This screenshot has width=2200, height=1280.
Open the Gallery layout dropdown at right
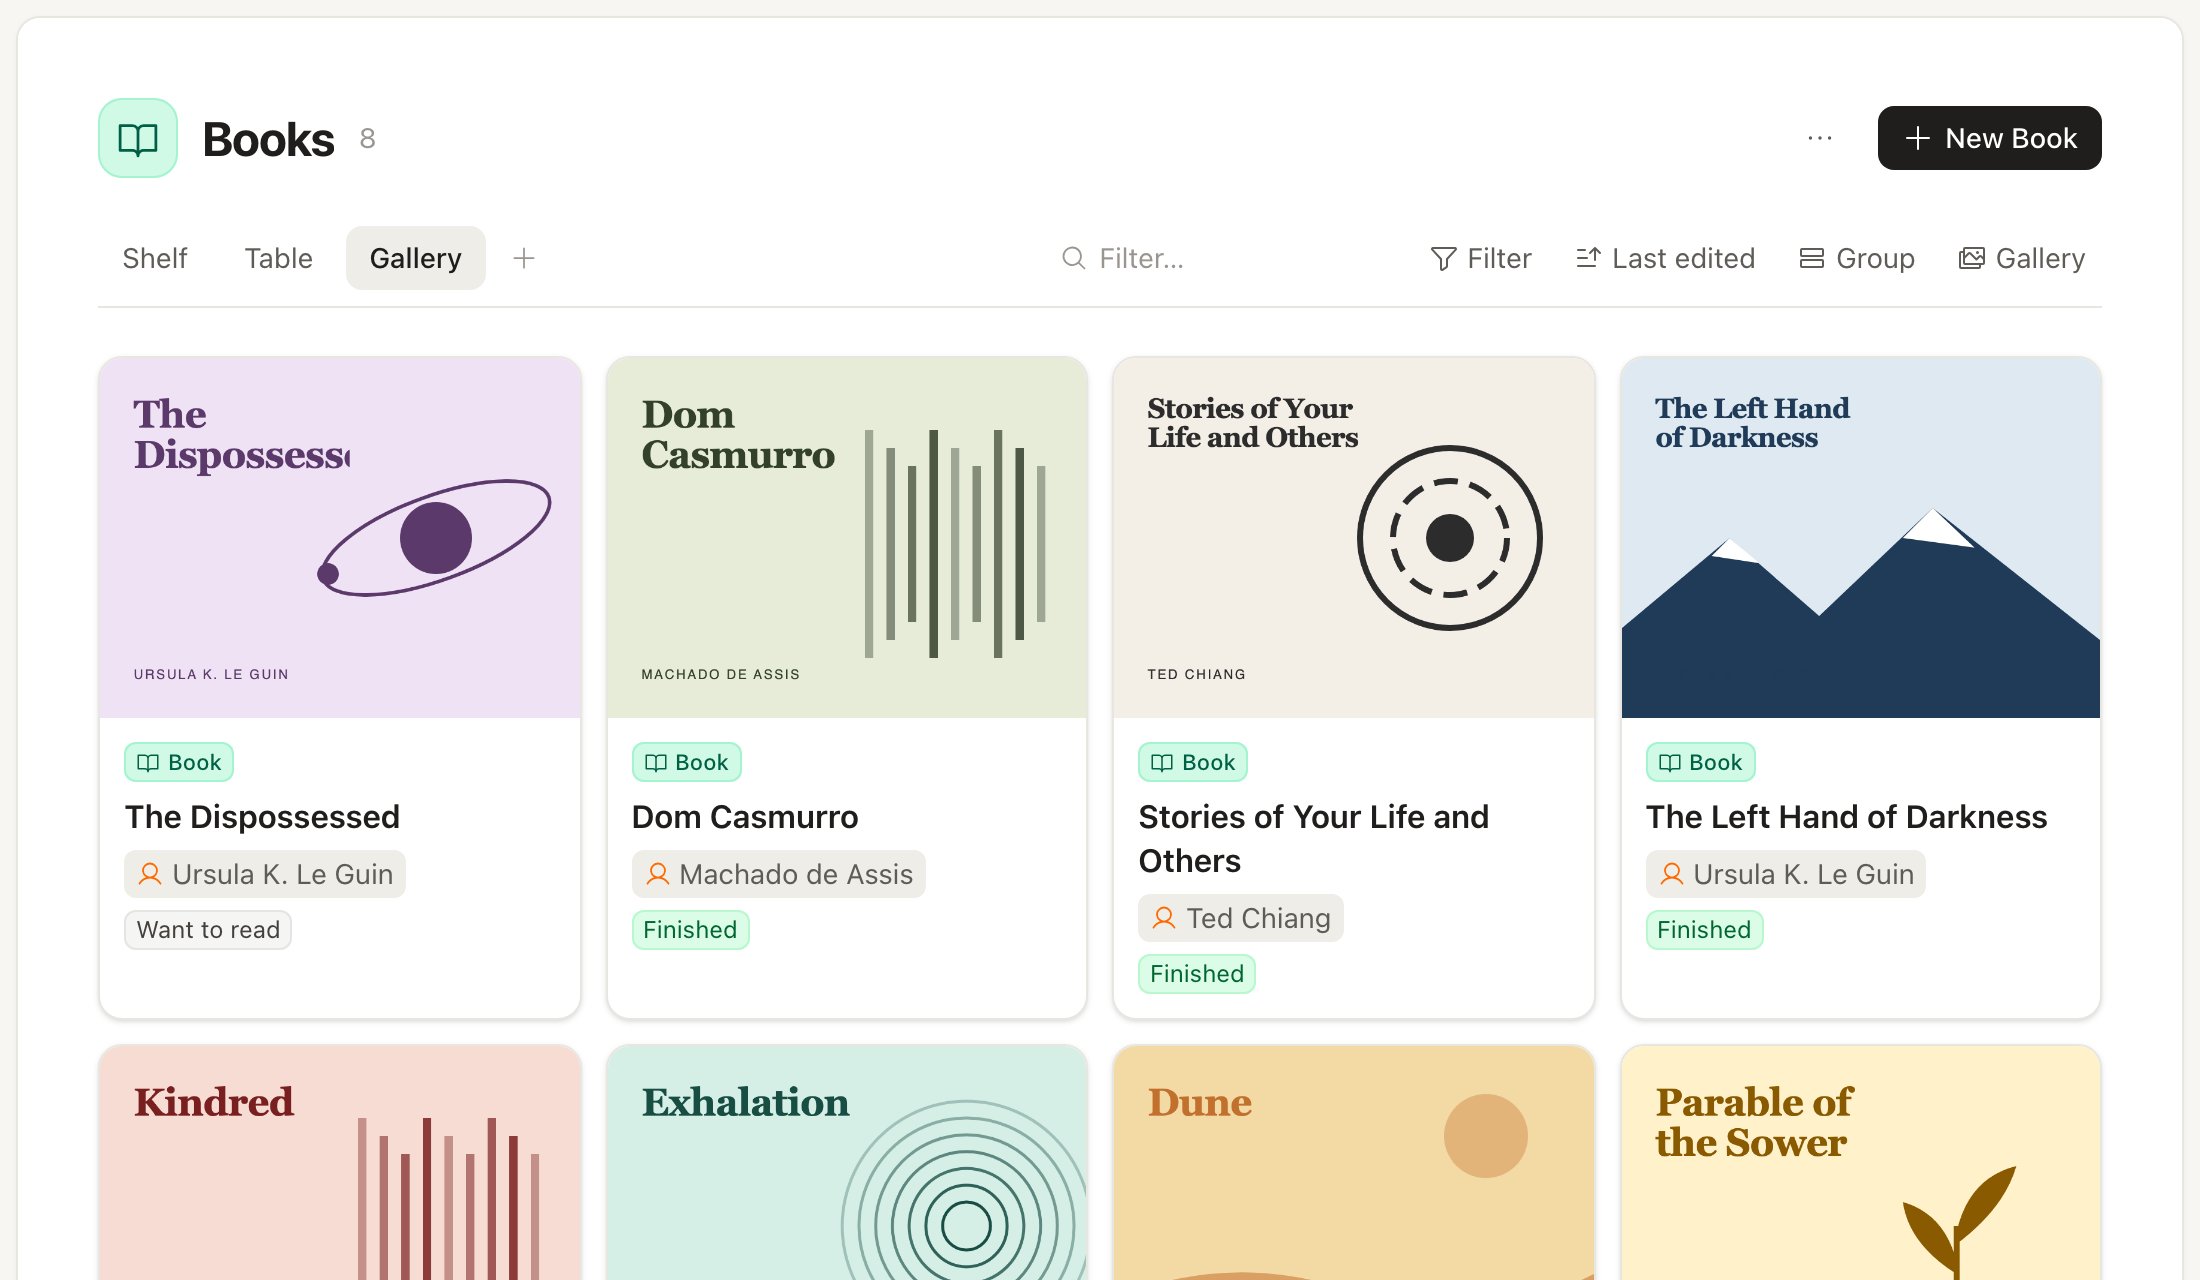tap(2021, 258)
